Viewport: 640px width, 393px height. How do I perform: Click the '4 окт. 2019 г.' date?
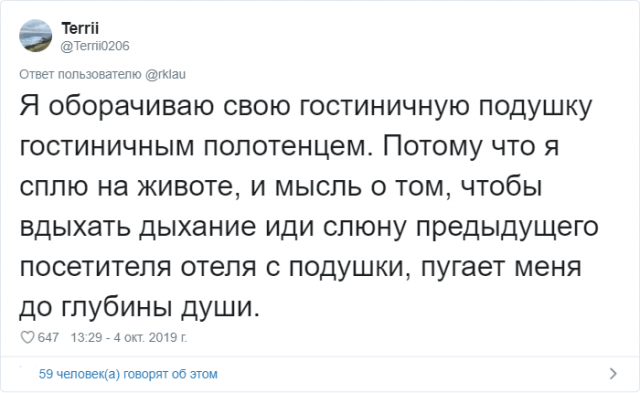(x=150, y=337)
